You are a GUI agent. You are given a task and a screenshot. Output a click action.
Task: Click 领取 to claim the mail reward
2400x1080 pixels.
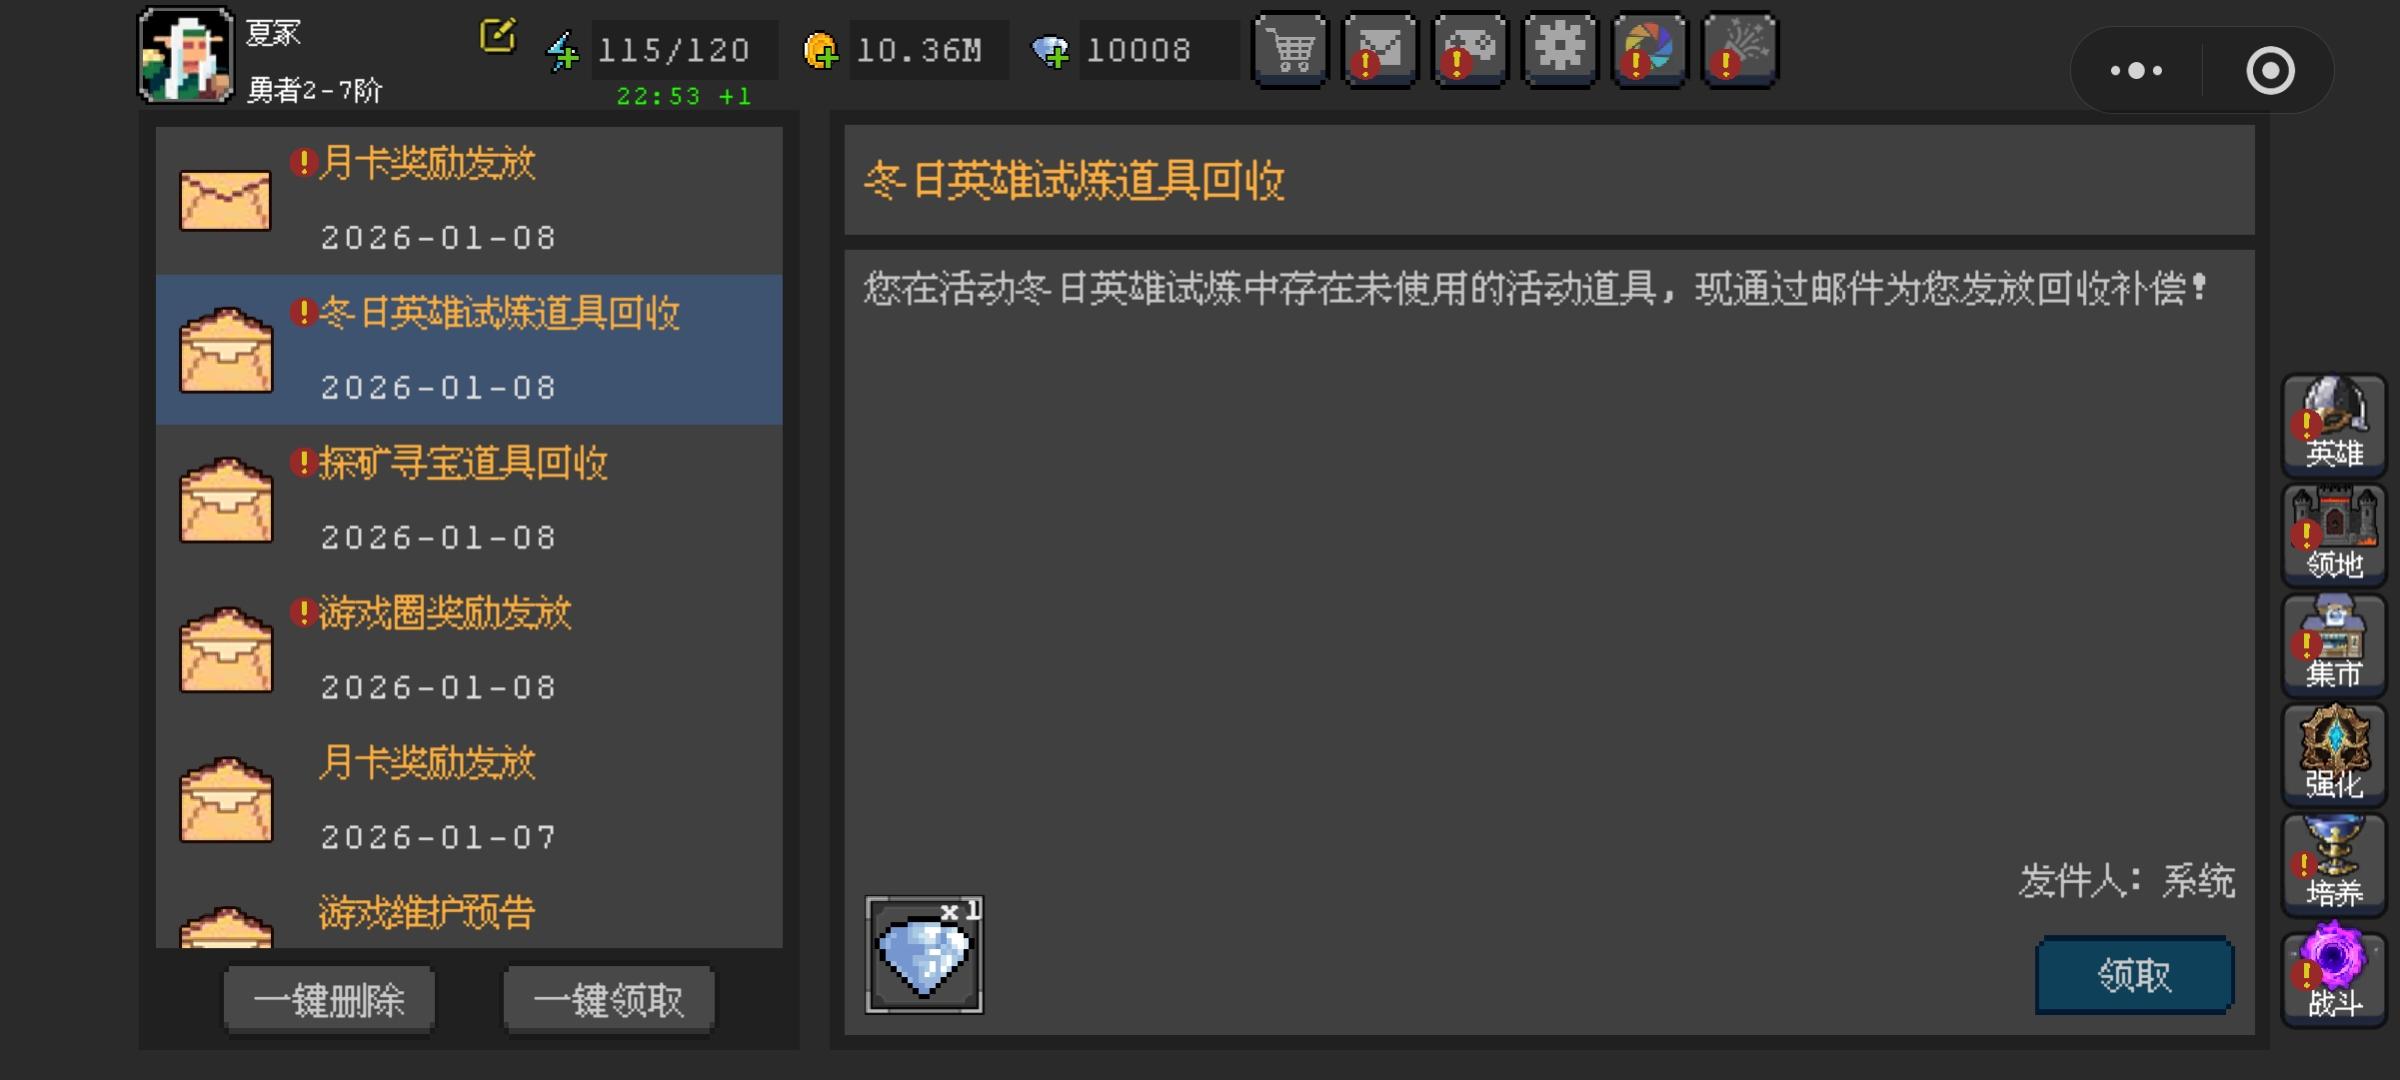click(2134, 975)
